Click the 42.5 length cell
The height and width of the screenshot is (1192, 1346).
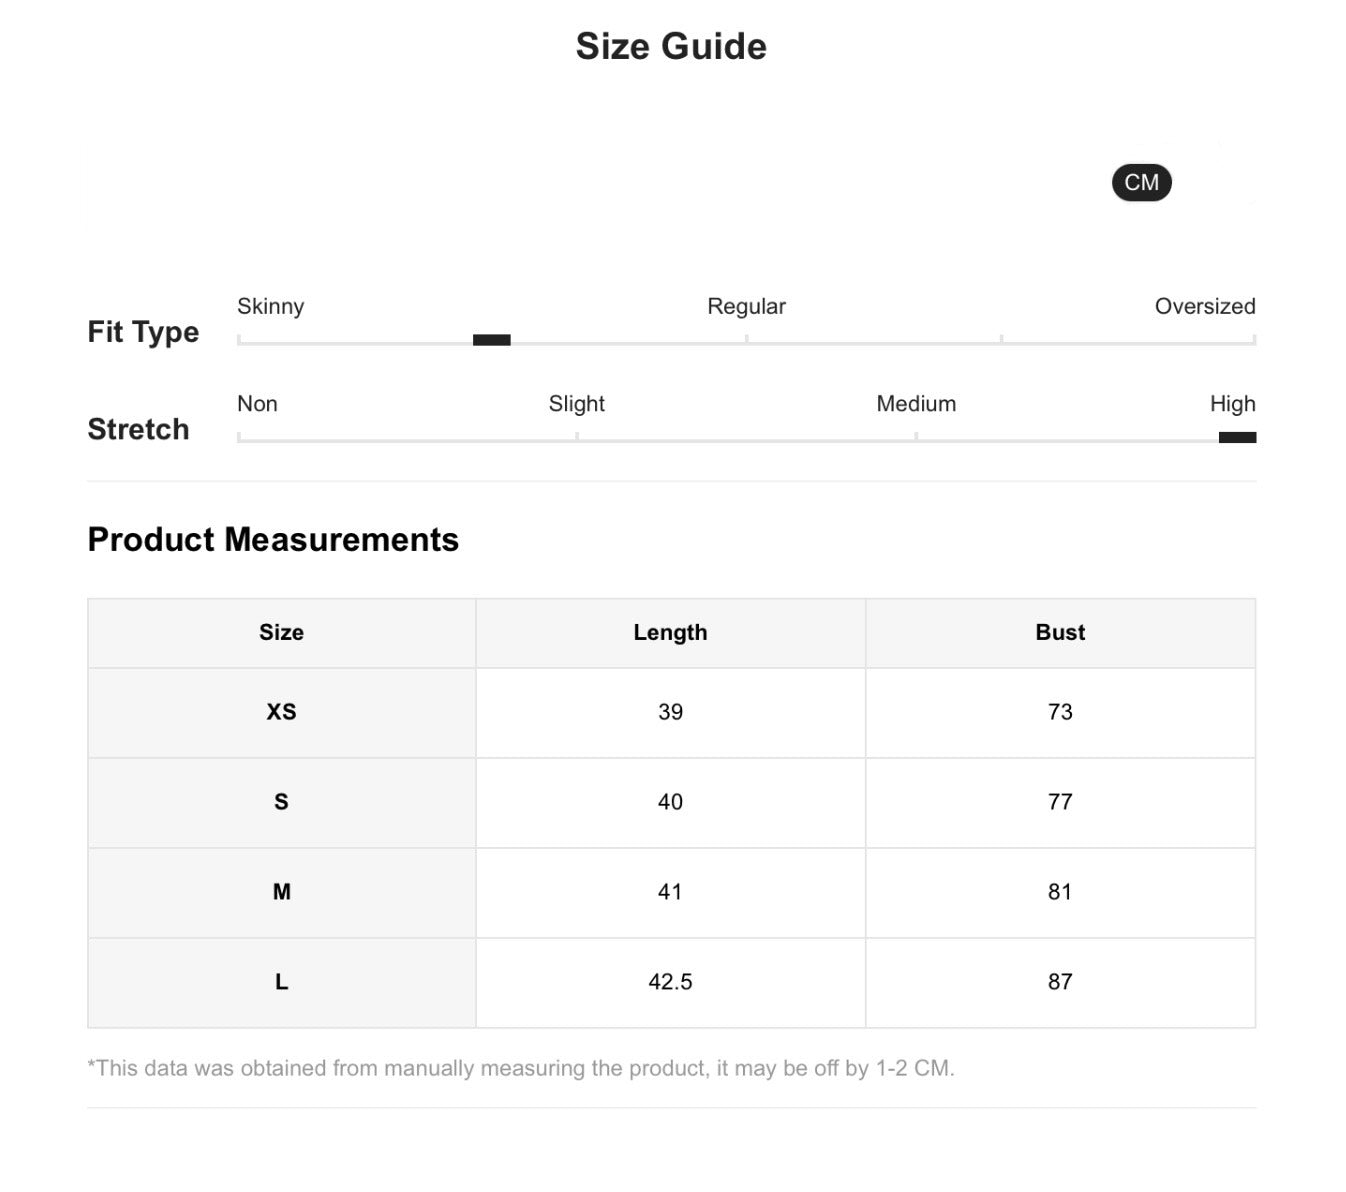coord(670,982)
